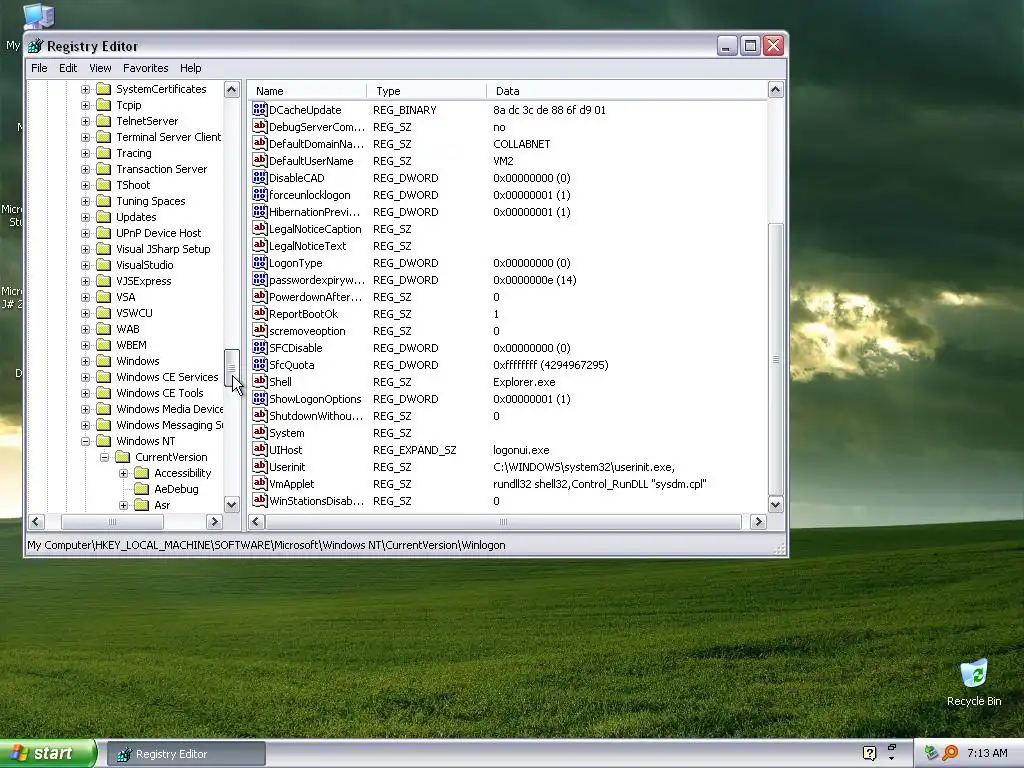Click the Explorer.exe data value
1024x768 pixels.
(524, 382)
